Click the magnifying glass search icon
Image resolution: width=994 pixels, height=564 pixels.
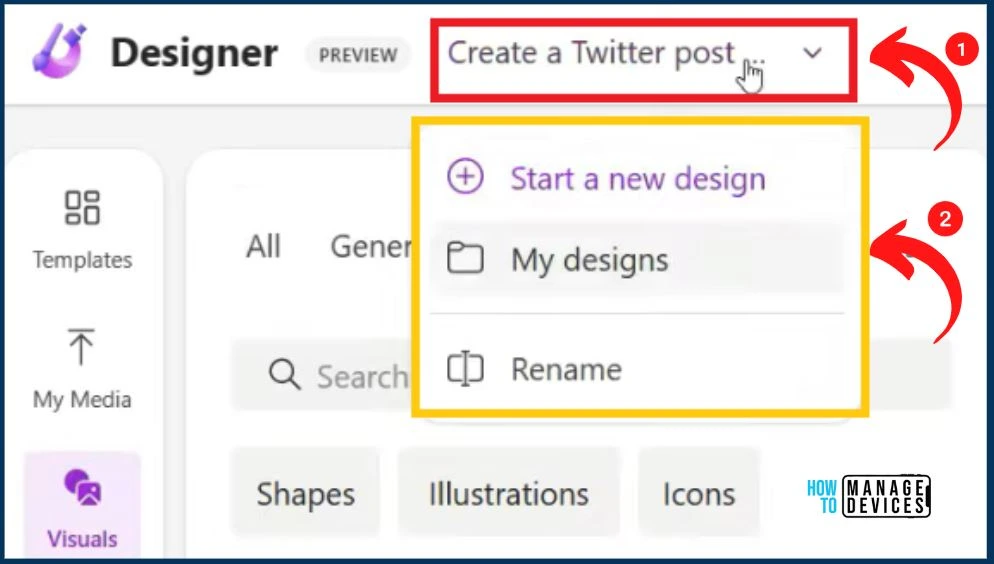tap(285, 375)
